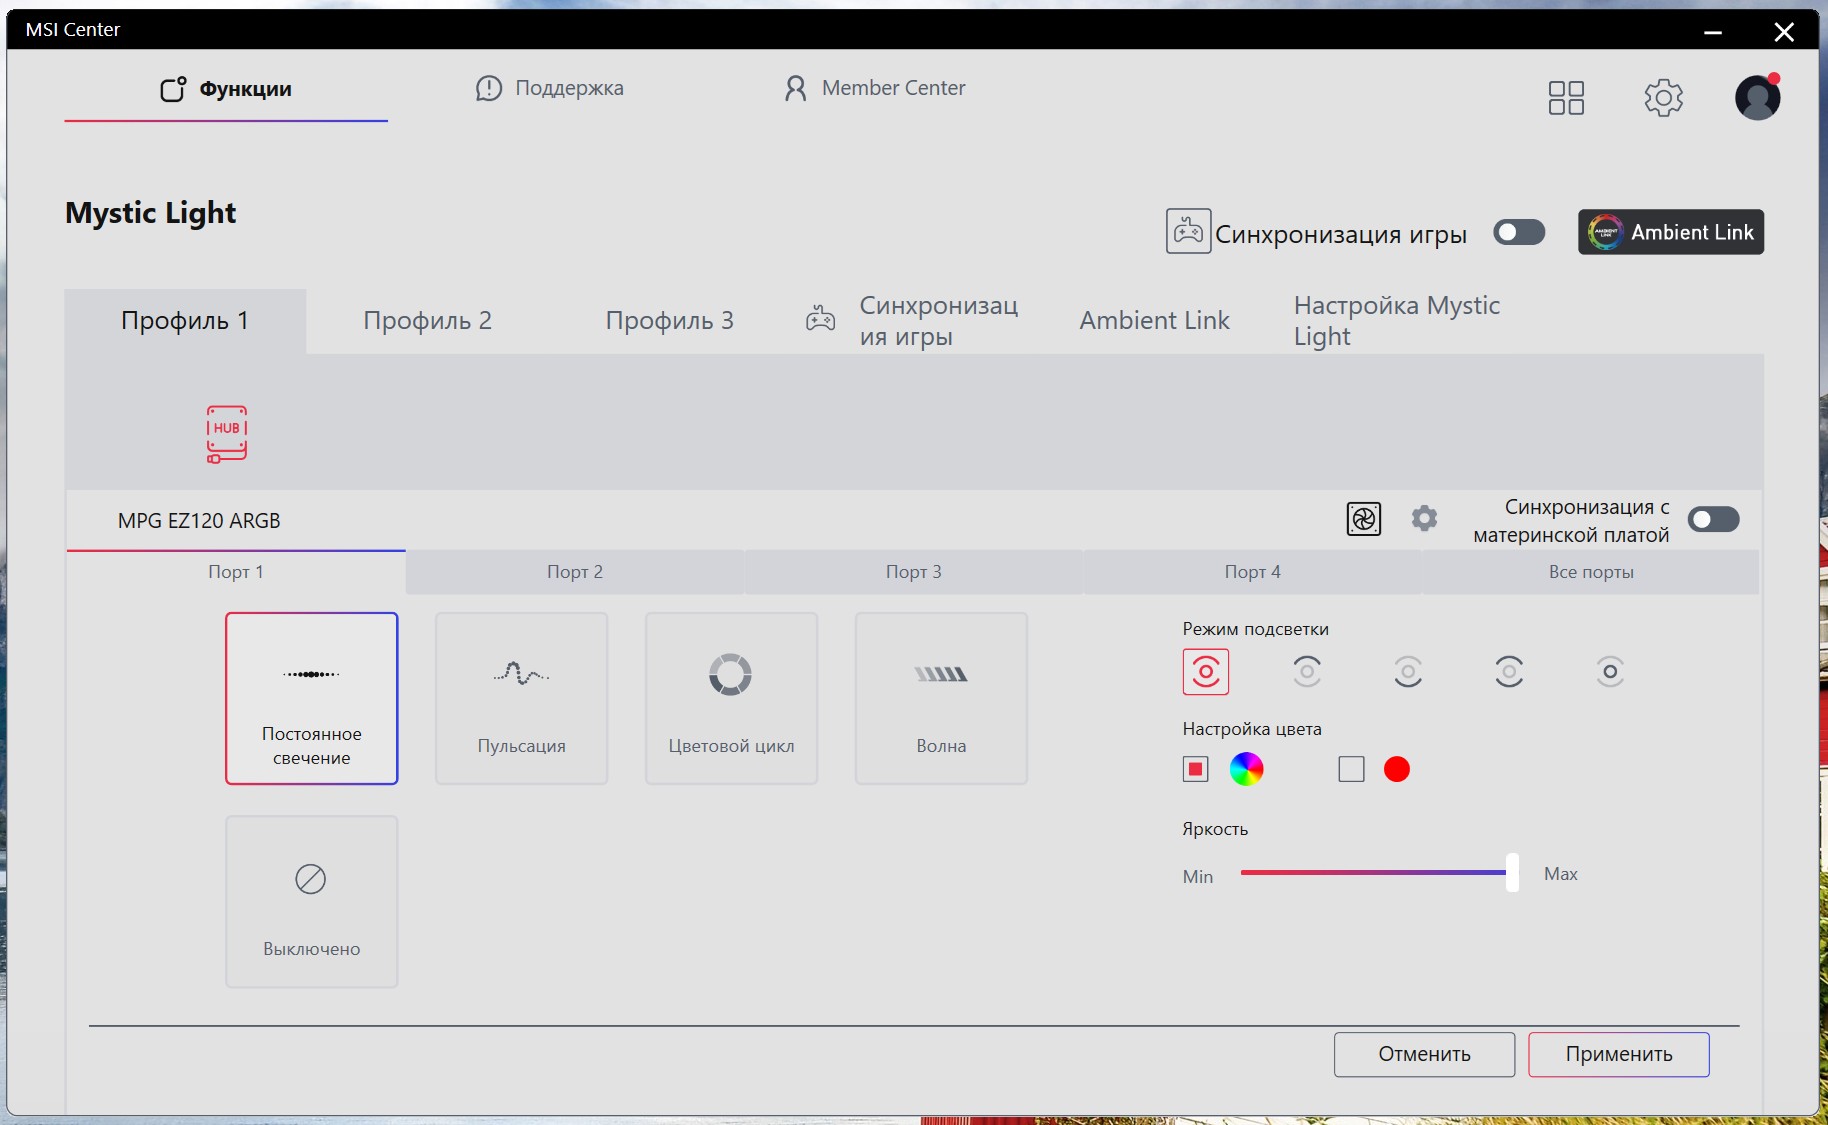
Task: Open the apps grid icon
Action: [x=1566, y=98]
